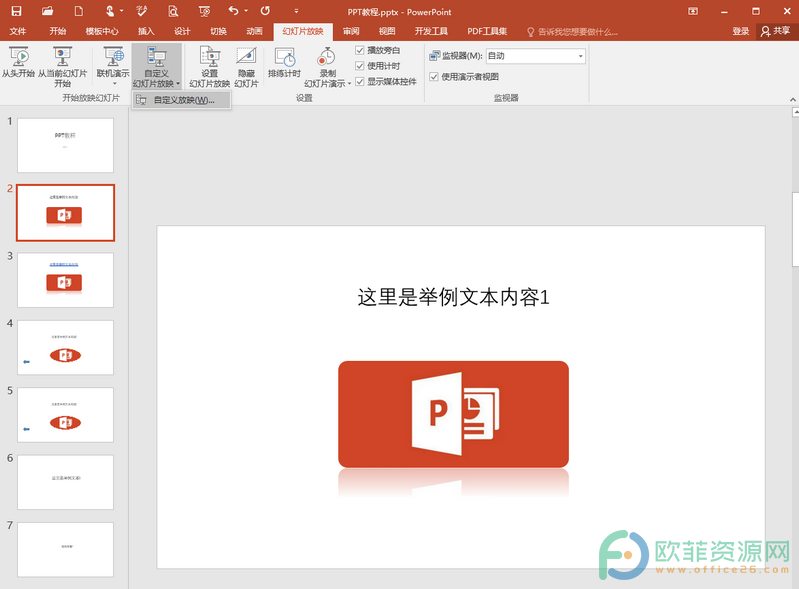Select slide 1 thumbnail titled PPT教程
Image resolution: width=799 pixels, height=589 pixels.
click(x=65, y=145)
